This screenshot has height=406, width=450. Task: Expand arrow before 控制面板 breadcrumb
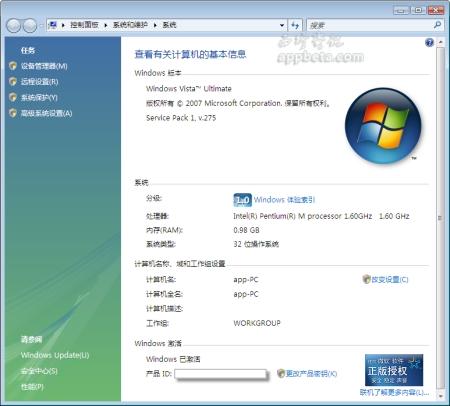pos(63,25)
